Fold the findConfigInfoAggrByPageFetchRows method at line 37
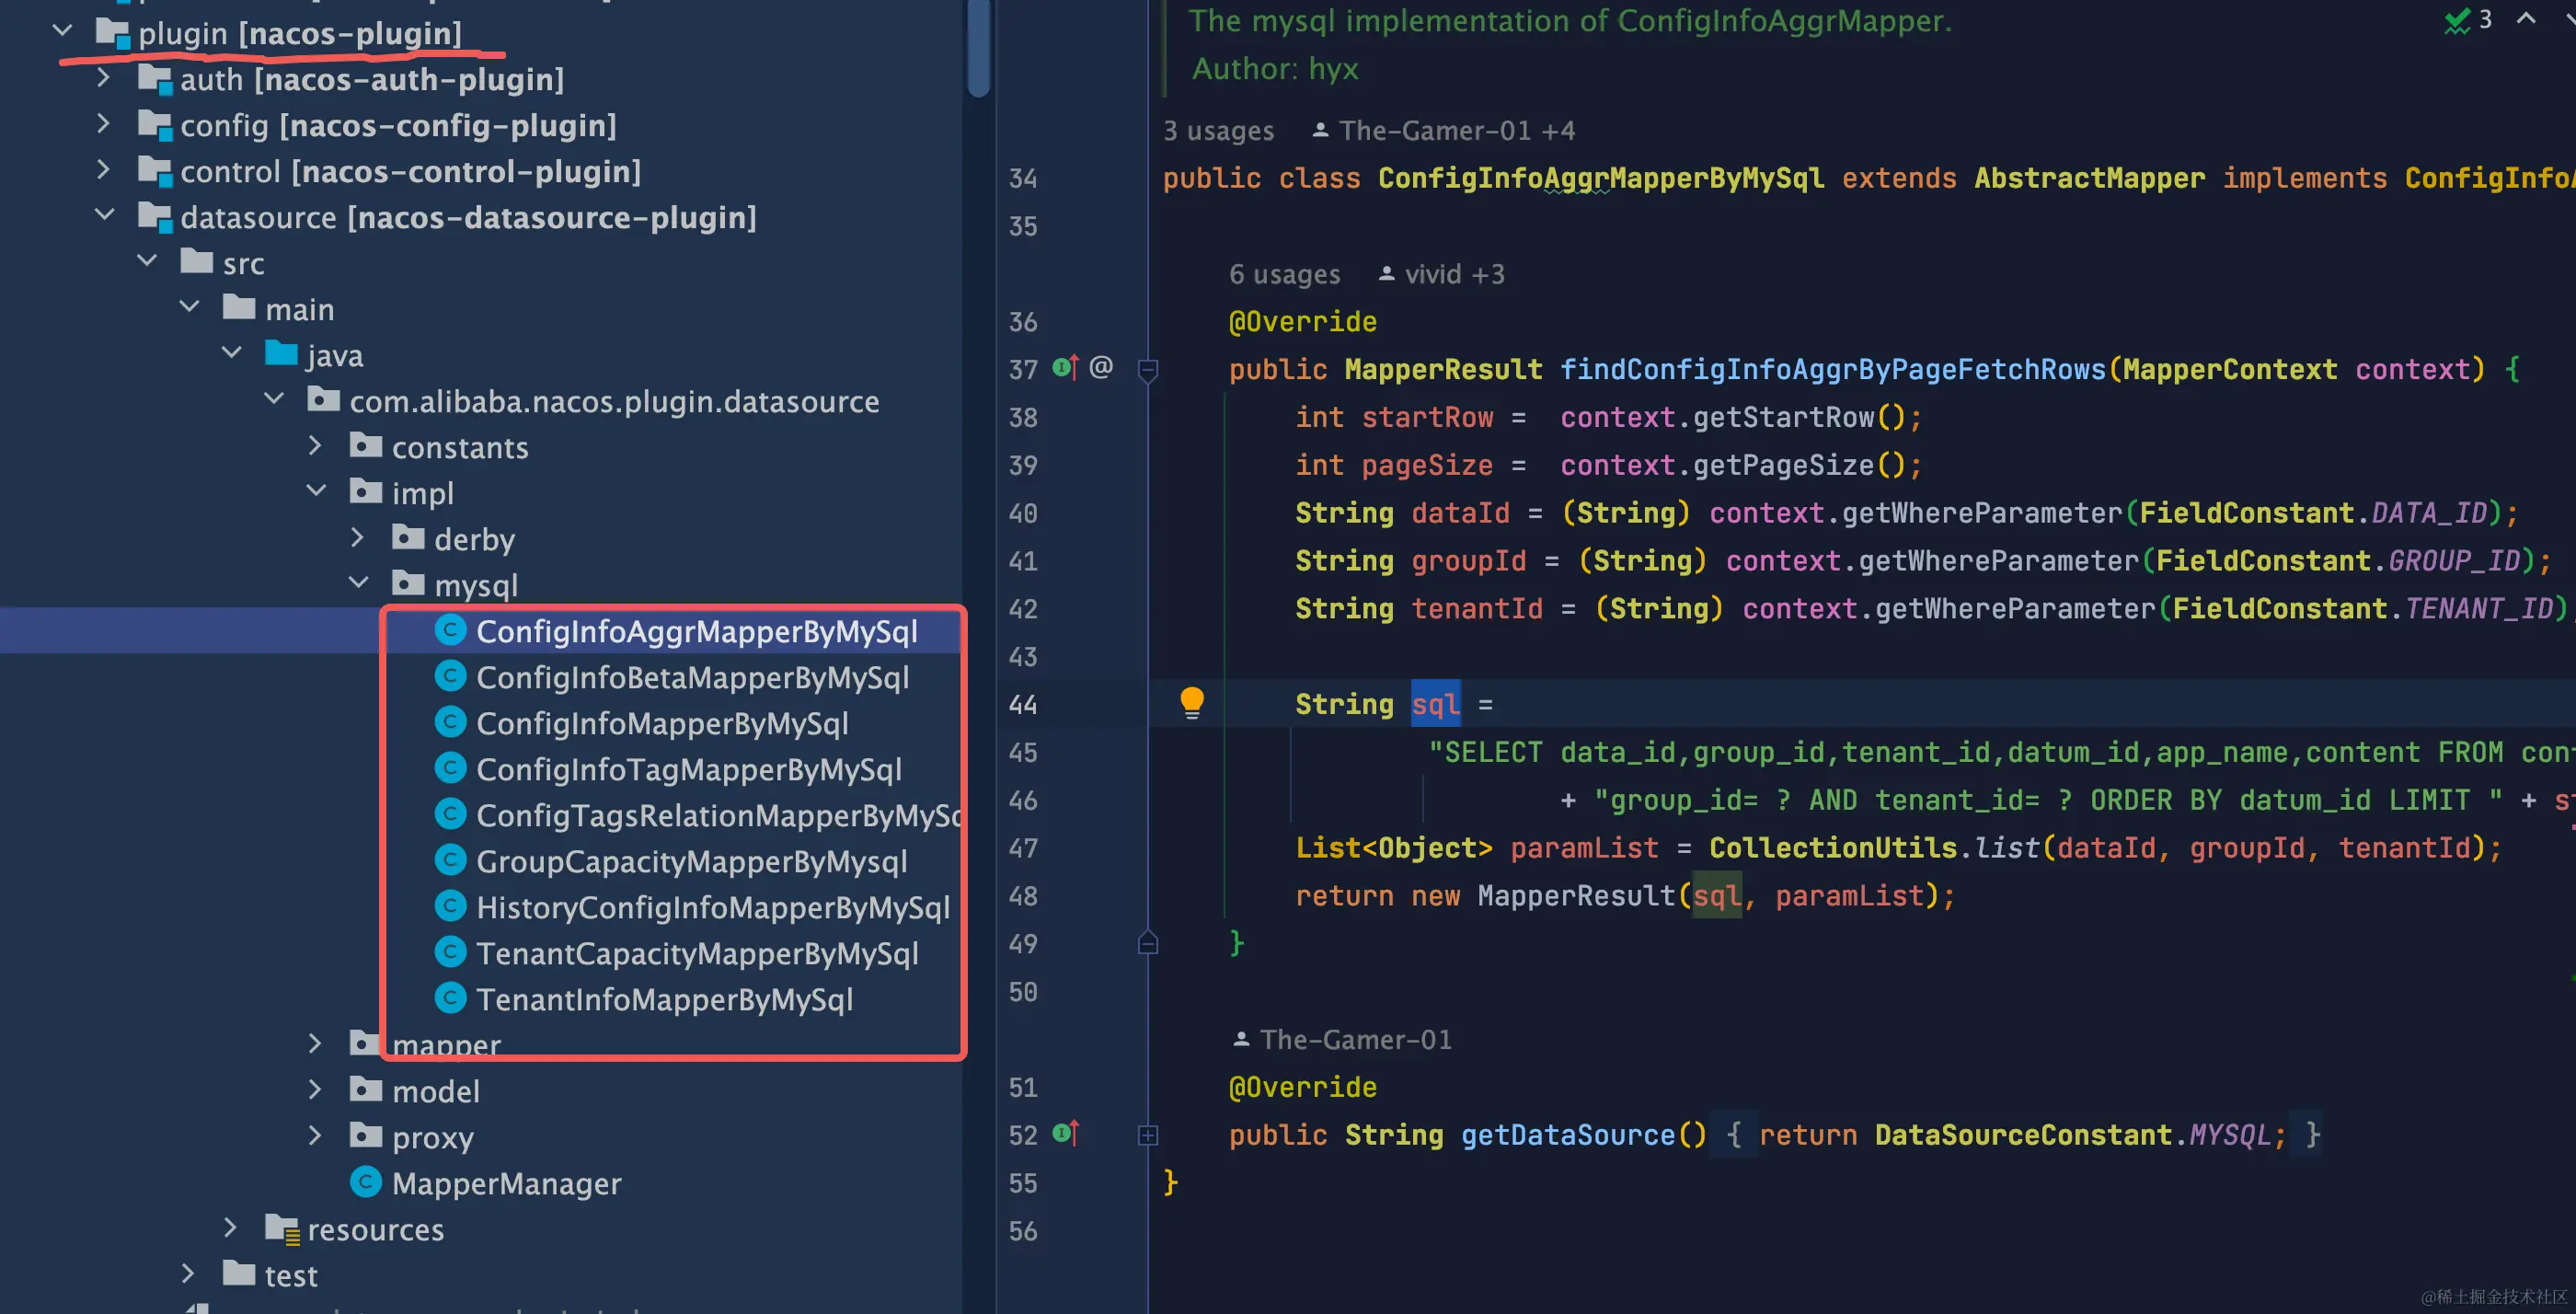 [1148, 370]
